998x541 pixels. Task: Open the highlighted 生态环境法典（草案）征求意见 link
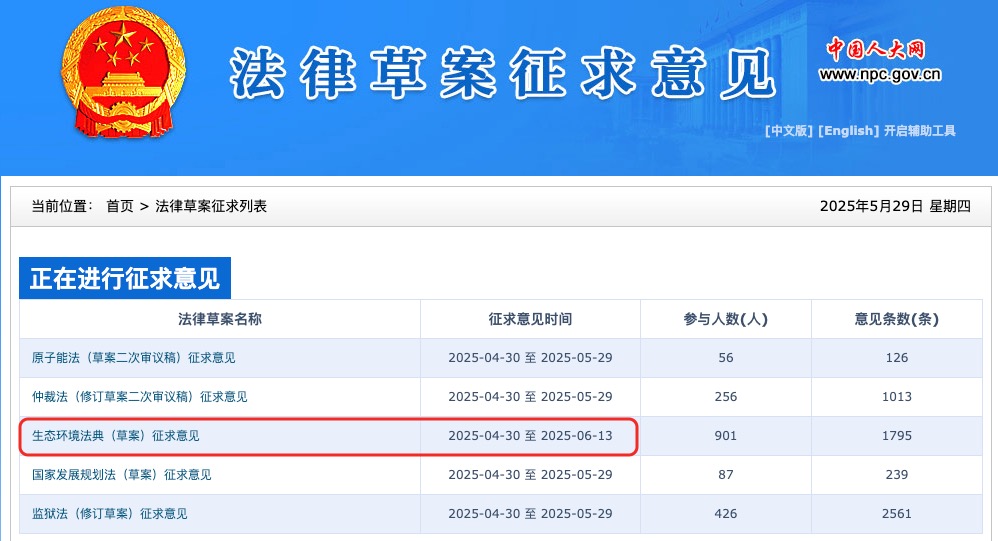click(115, 436)
